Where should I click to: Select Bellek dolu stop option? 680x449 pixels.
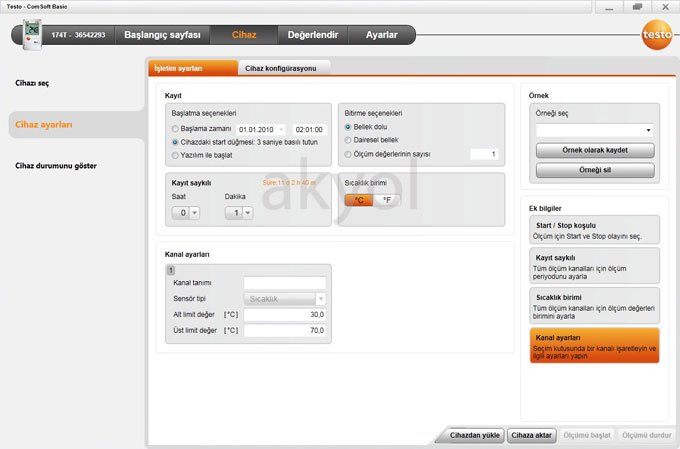348,127
